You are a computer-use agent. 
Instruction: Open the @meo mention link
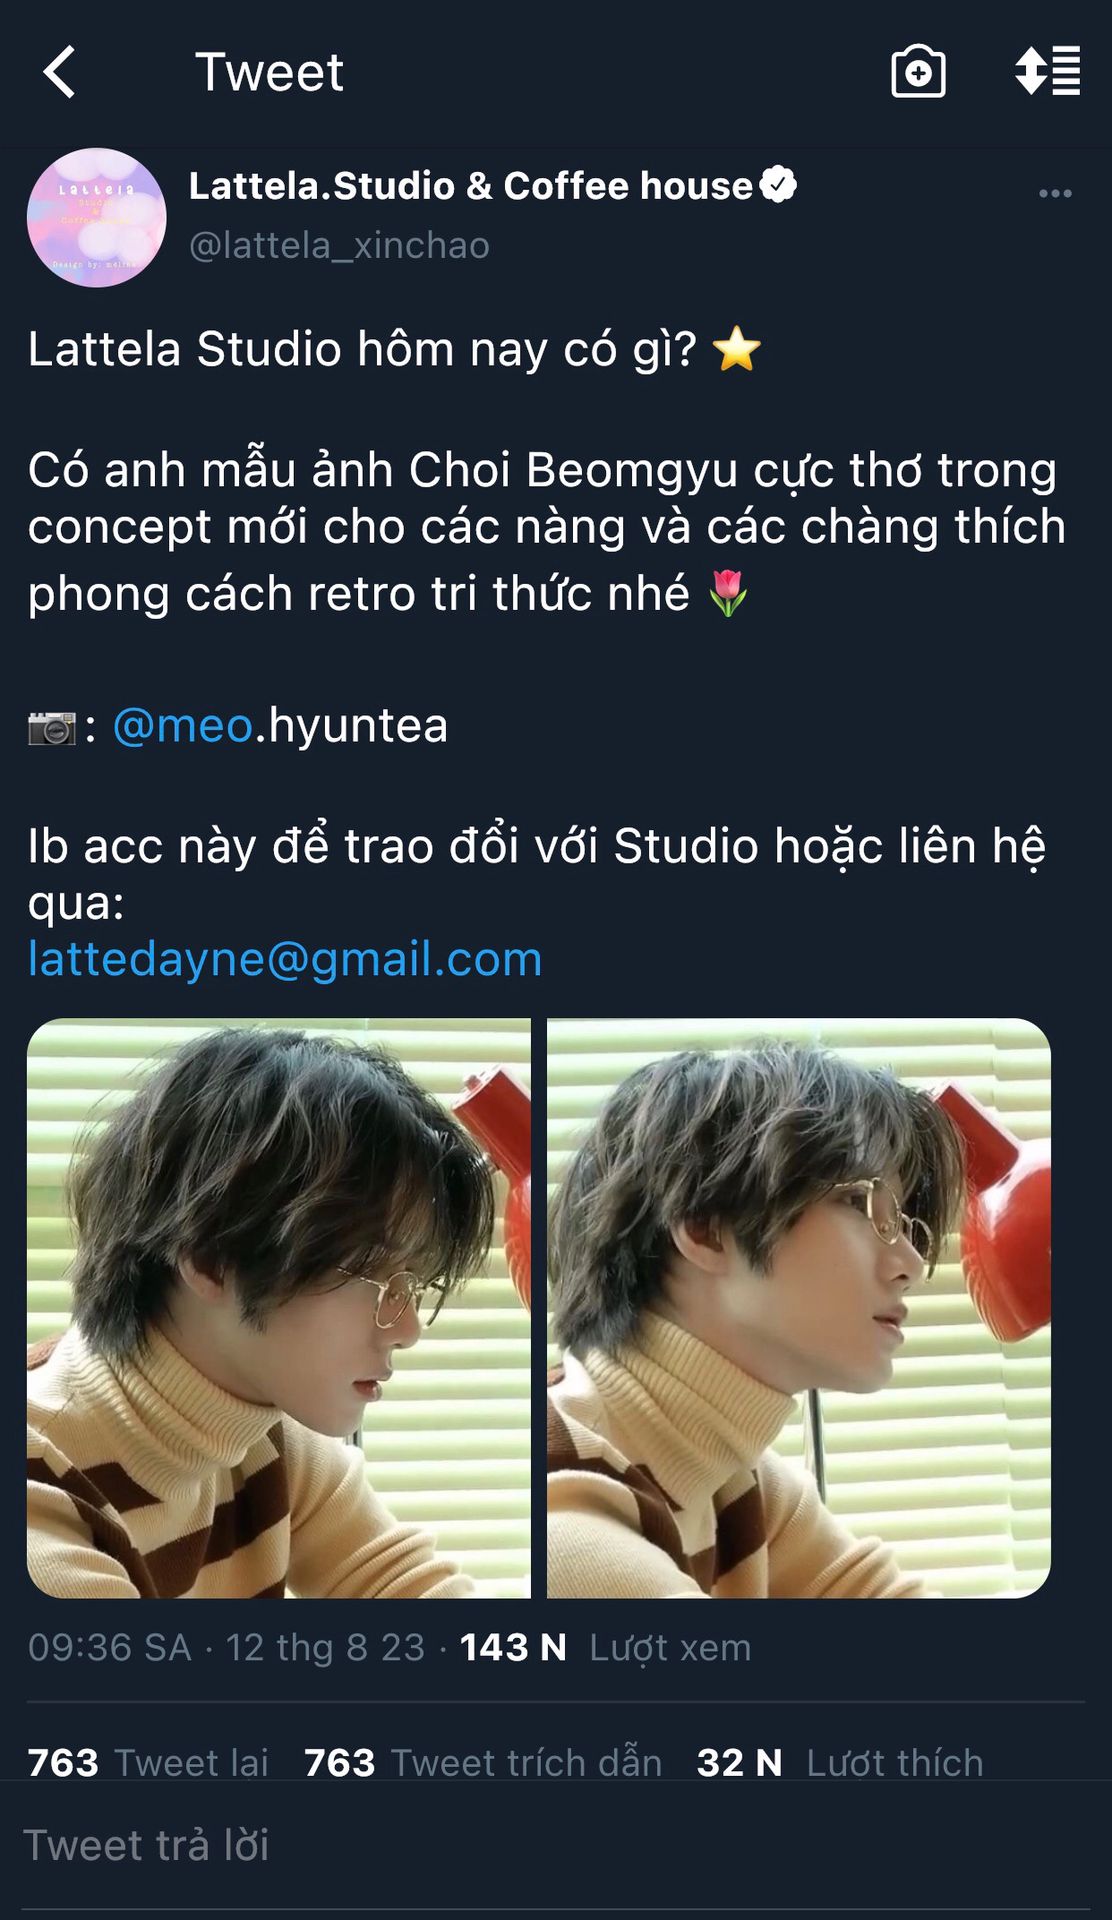coord(183,725)
